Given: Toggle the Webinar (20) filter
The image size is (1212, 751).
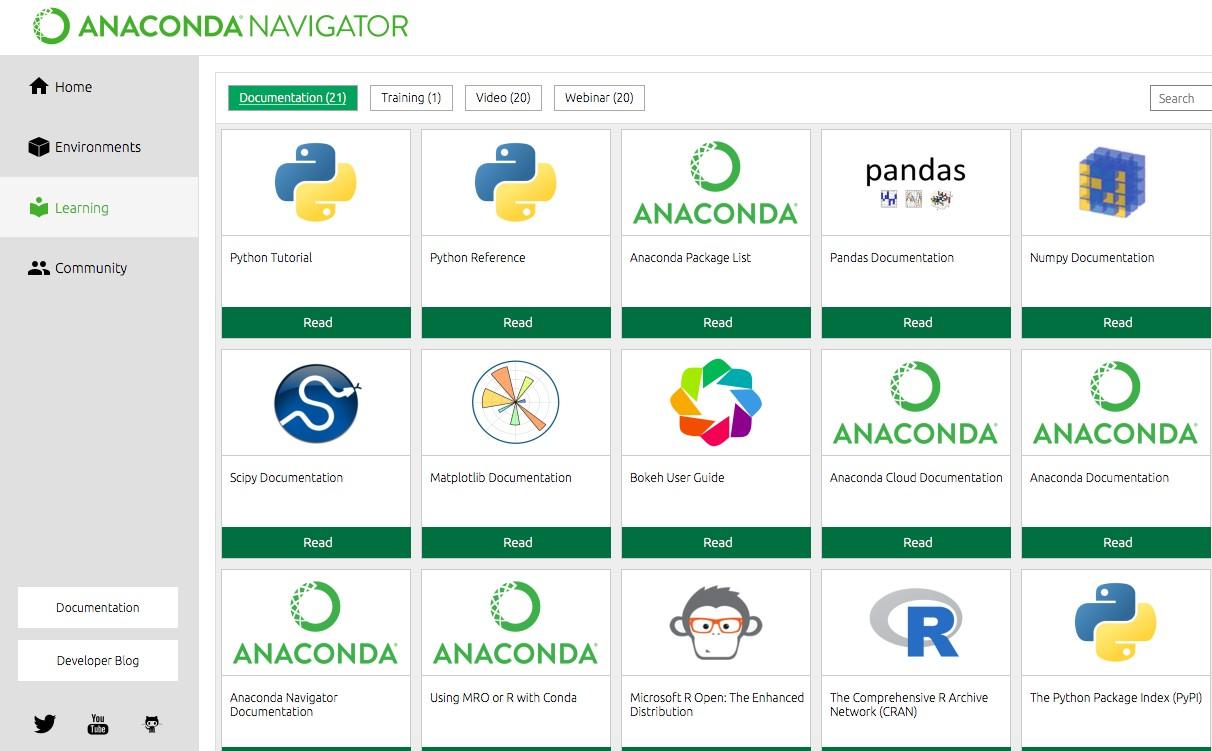Looking at the screenshot, I should (599, 98).
